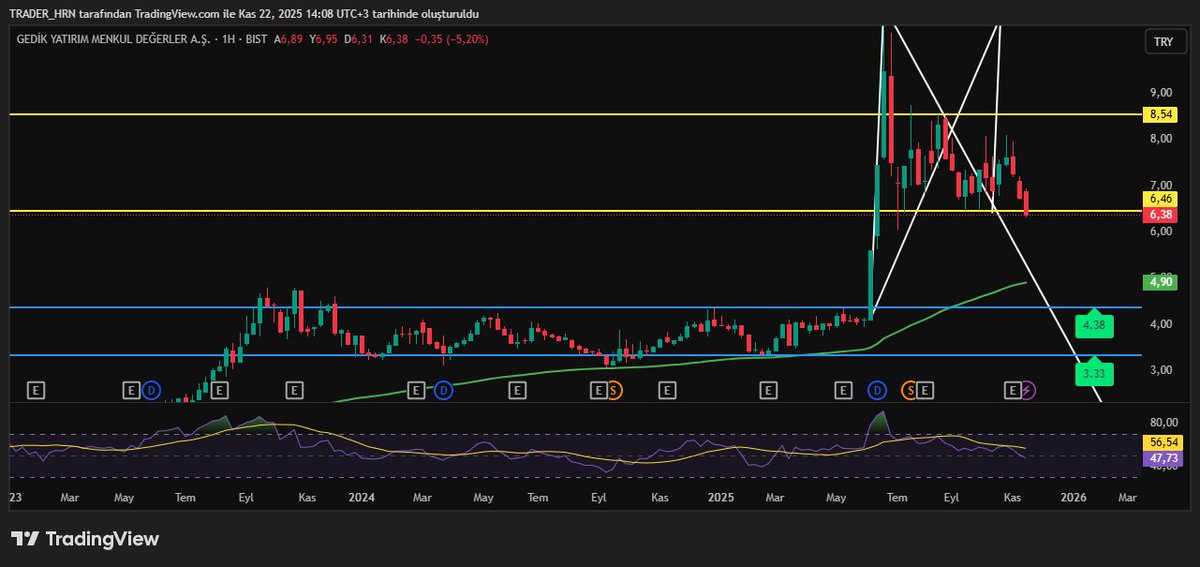Open the earnings E marker at Mar 2024

point(418,390)
